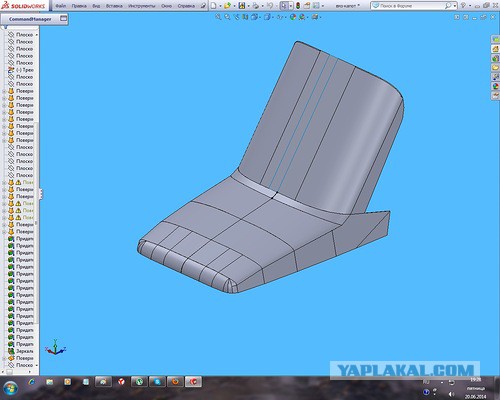Click the document title вго-капот
Viewport: 500px width, 400px height.
click(x=348, y=6)
